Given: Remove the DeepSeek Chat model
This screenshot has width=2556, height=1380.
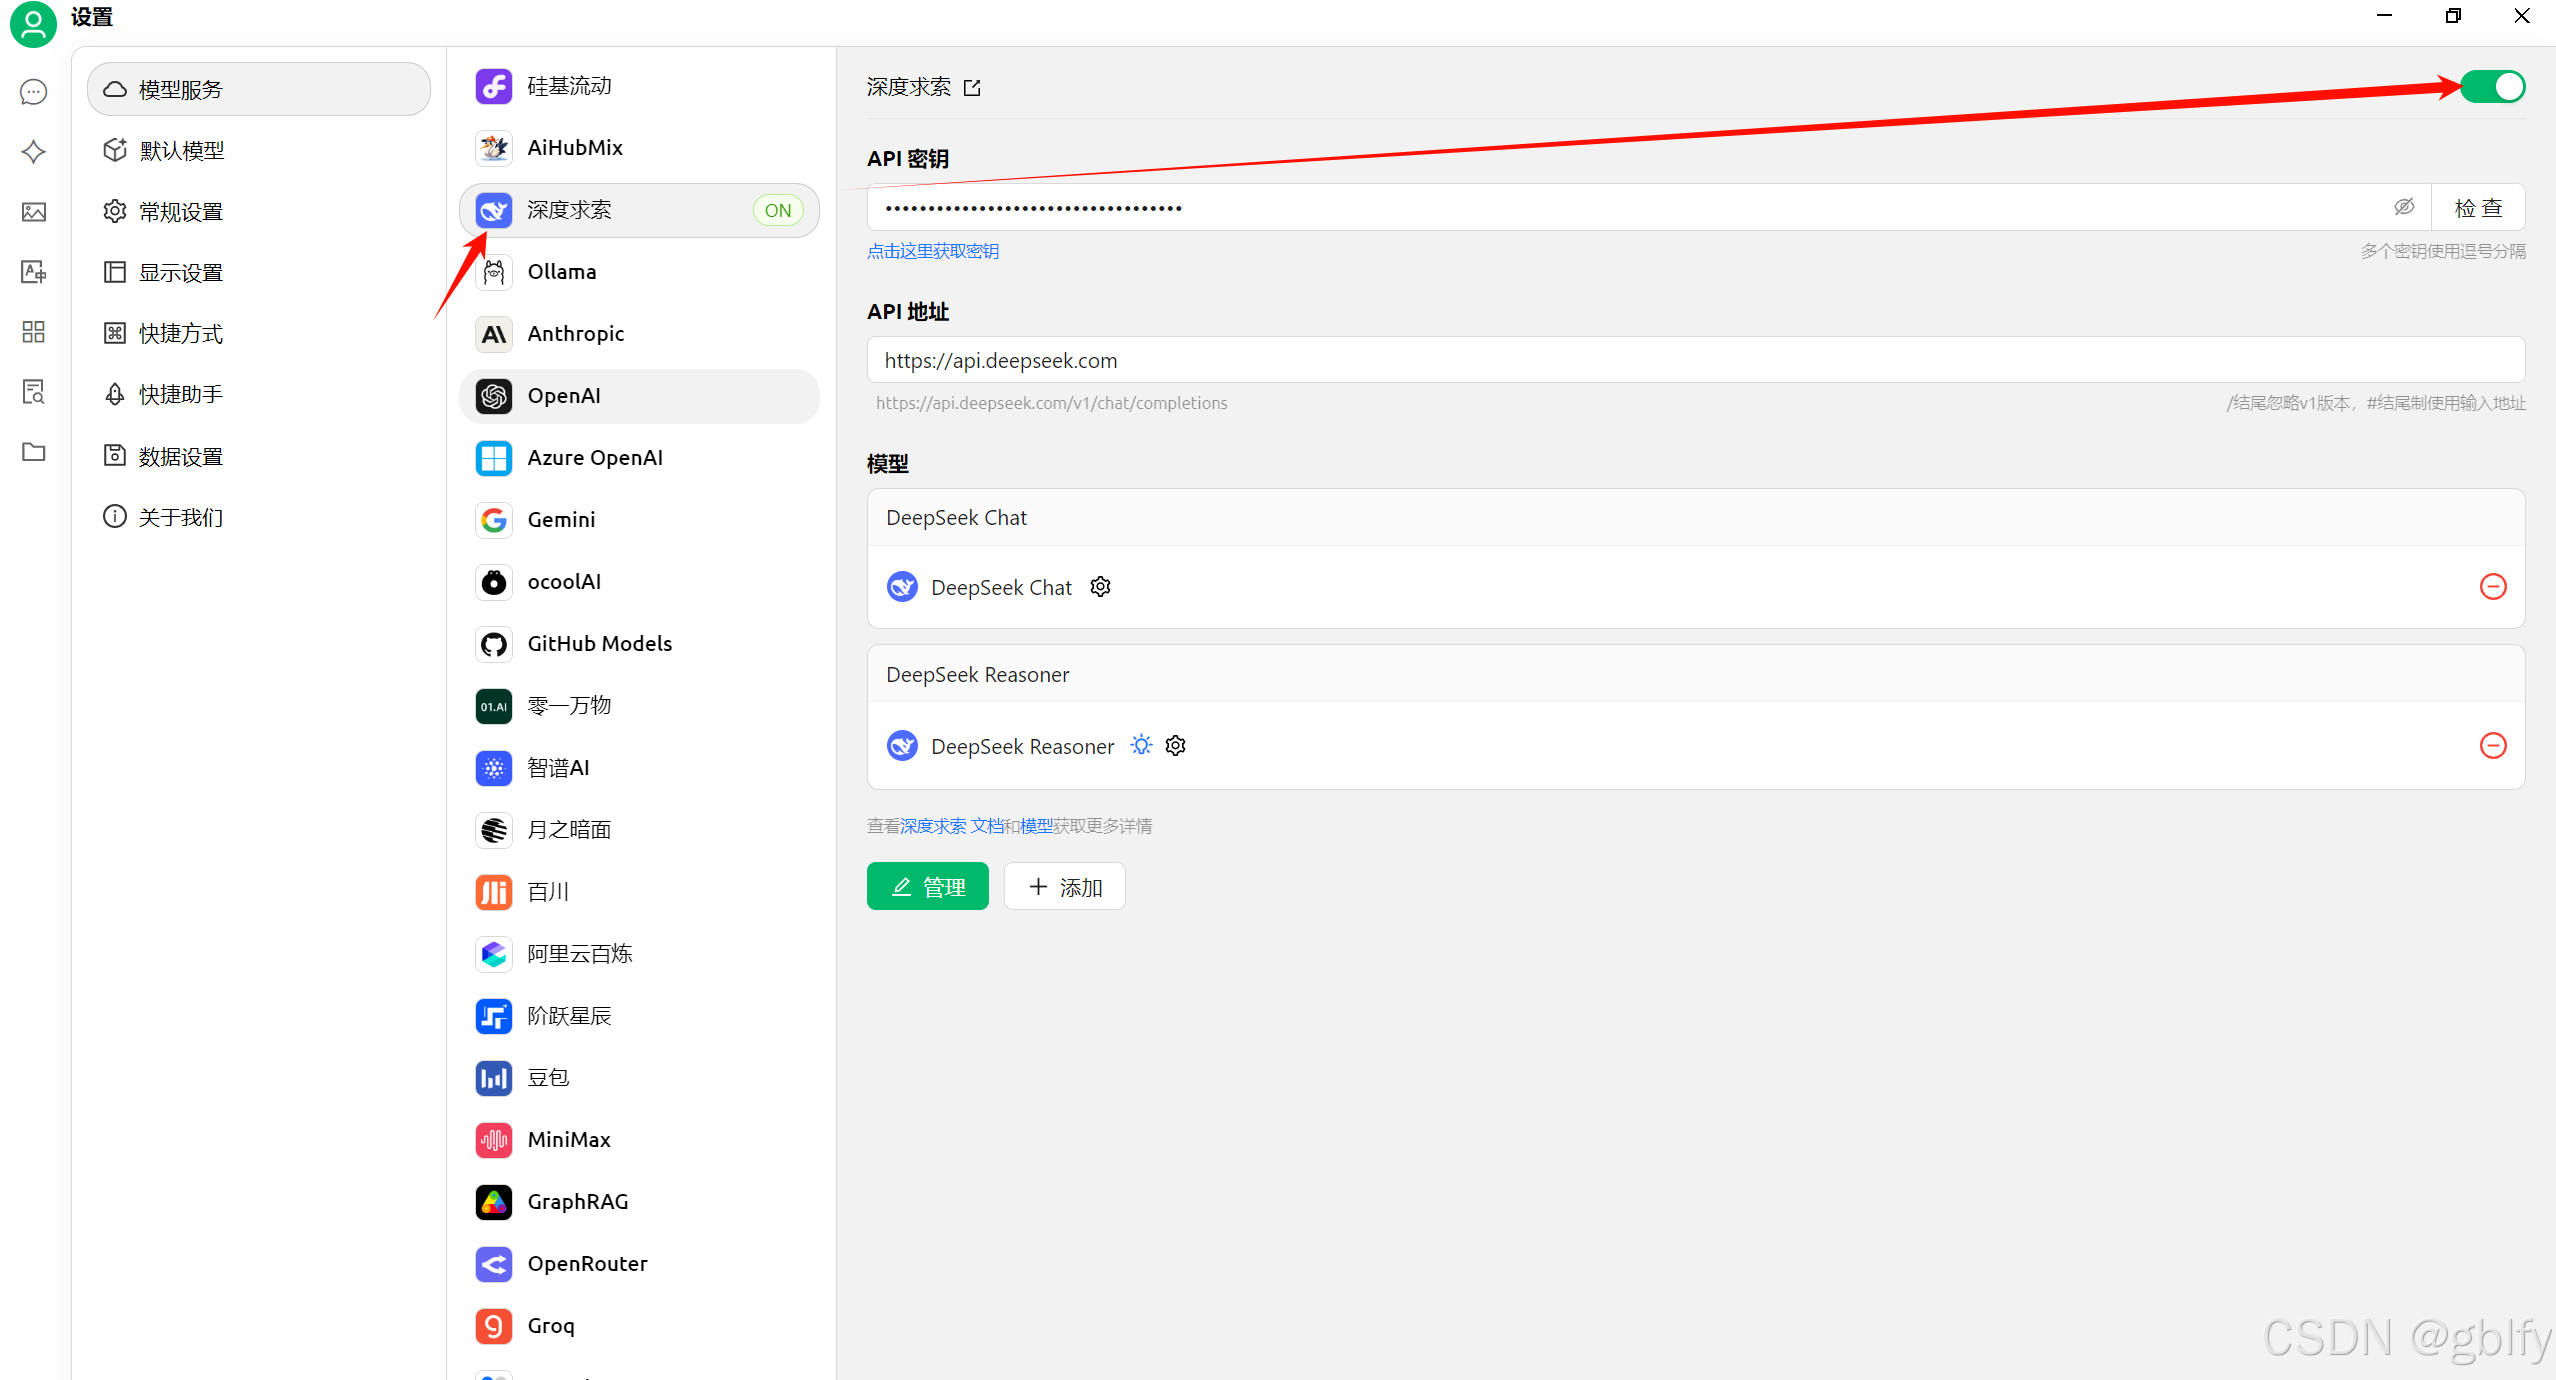Looking at the screenshot, I should point(2493,587).
